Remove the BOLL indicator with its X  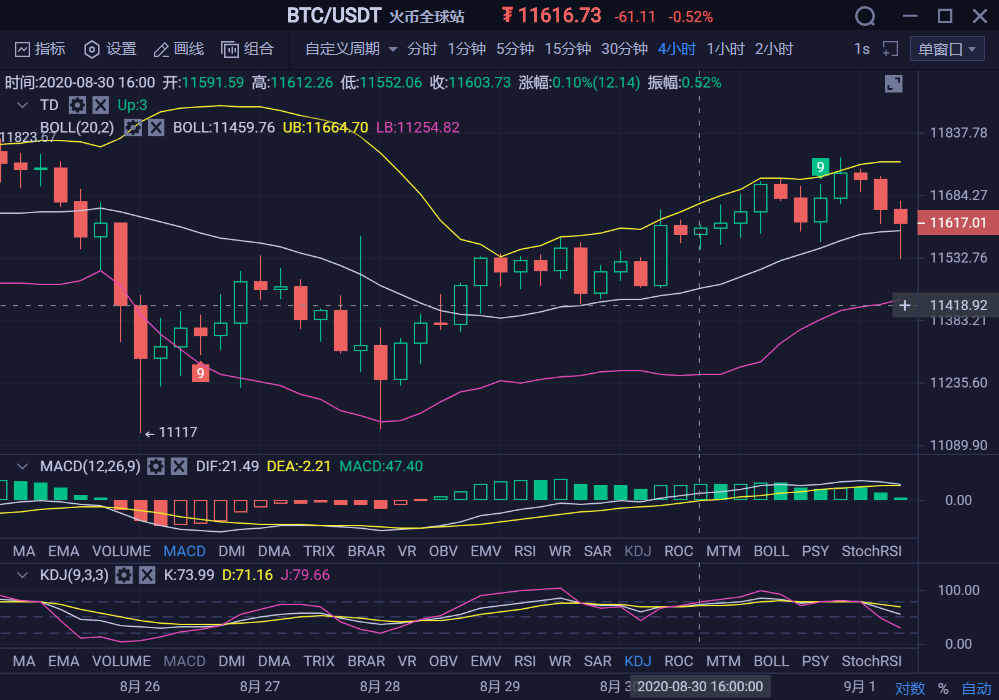tap(156, 127)
